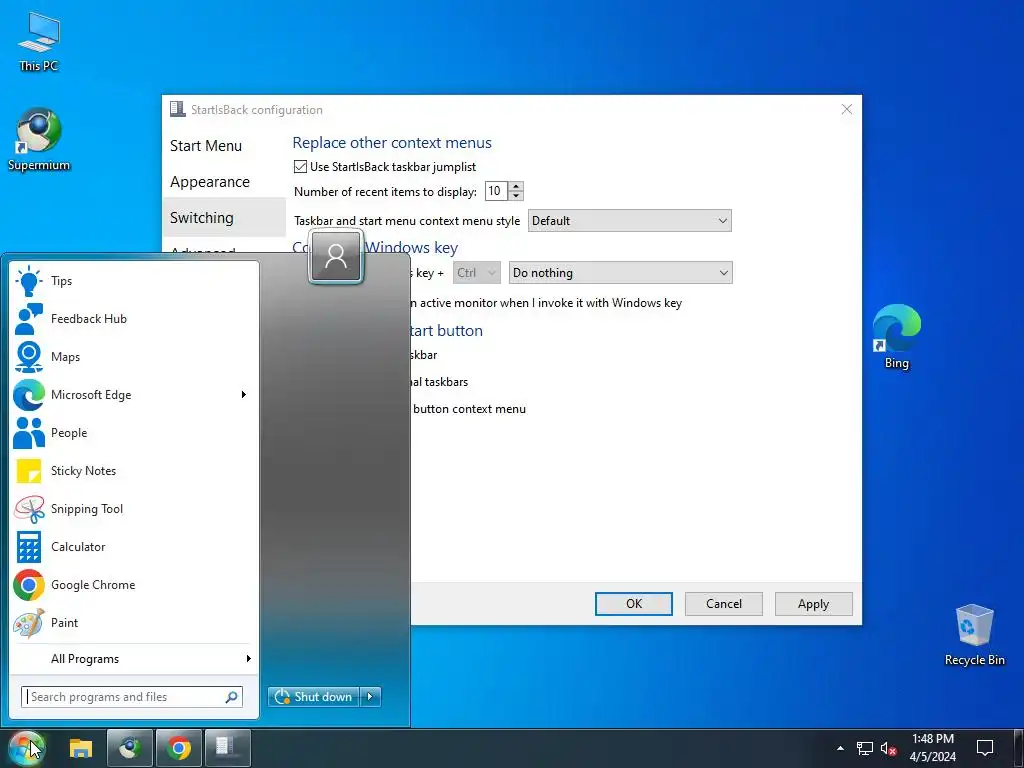The image size is (1024, 768).
Task: Open the Ctrl modifier dropdown
Action: 477,273
